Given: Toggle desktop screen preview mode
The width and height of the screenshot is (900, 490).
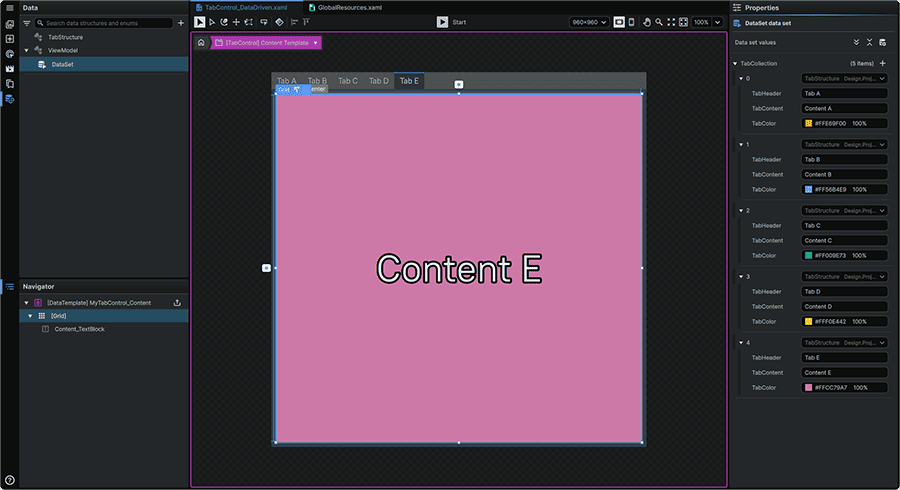Looking at the screenshot, I should point(619,22).
